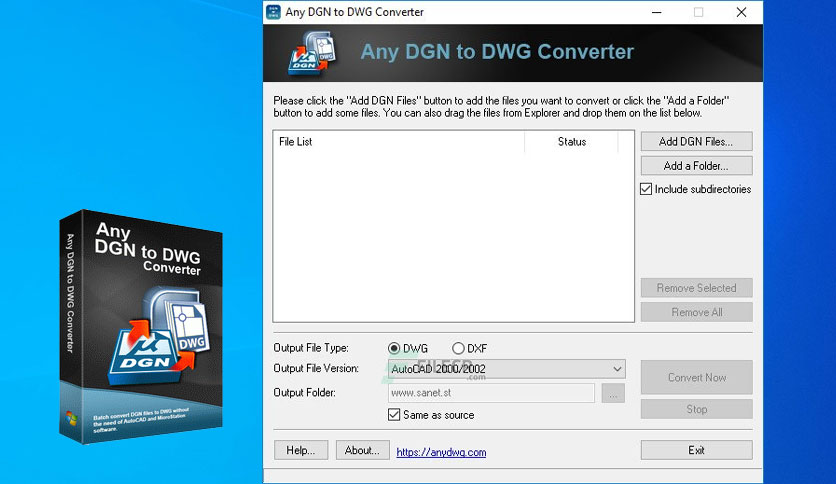This screenshot has height=484, width=836.
Task: Click the Status column header
Action: (572, 142)
